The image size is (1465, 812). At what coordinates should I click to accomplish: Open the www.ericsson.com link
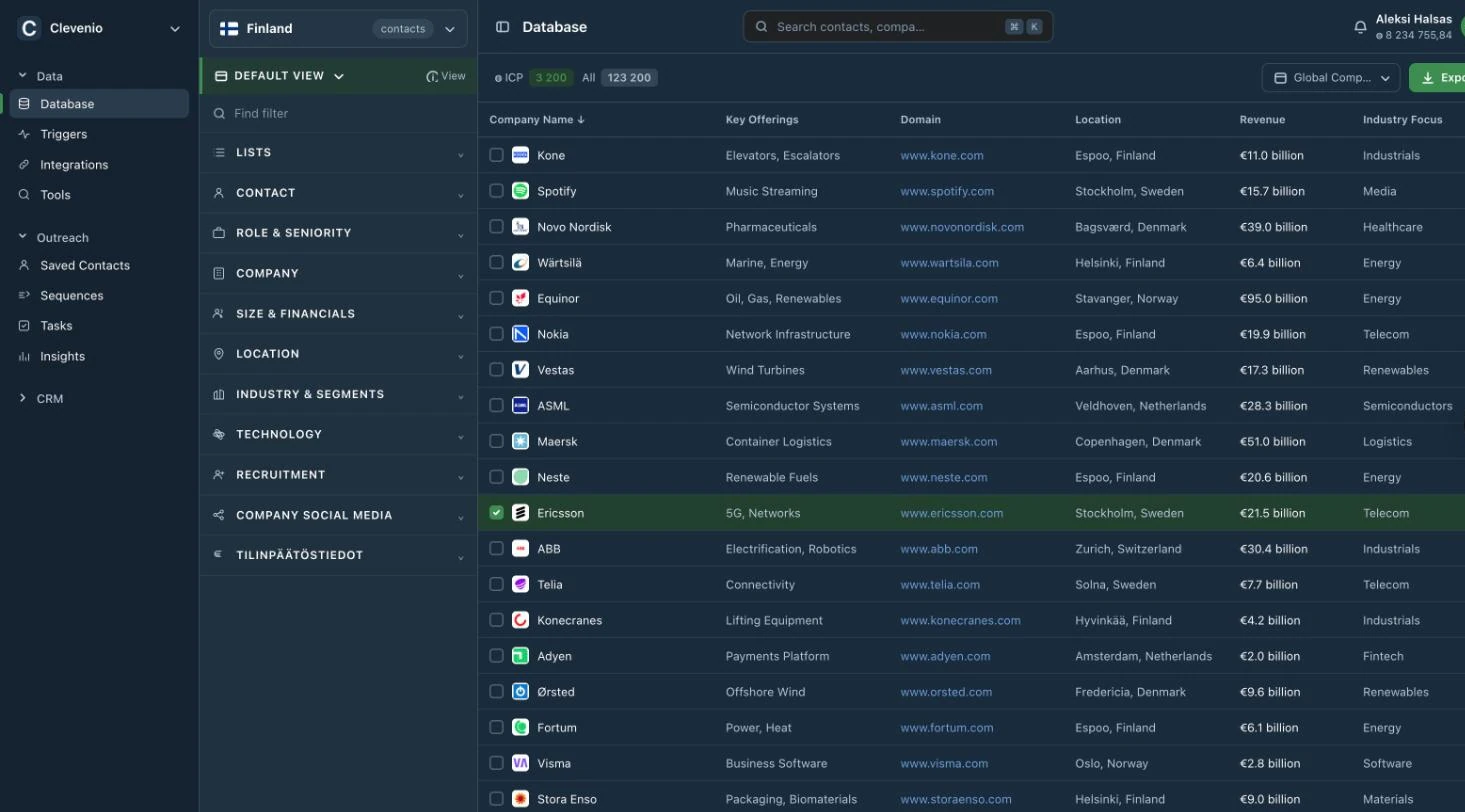coord(952,513)
